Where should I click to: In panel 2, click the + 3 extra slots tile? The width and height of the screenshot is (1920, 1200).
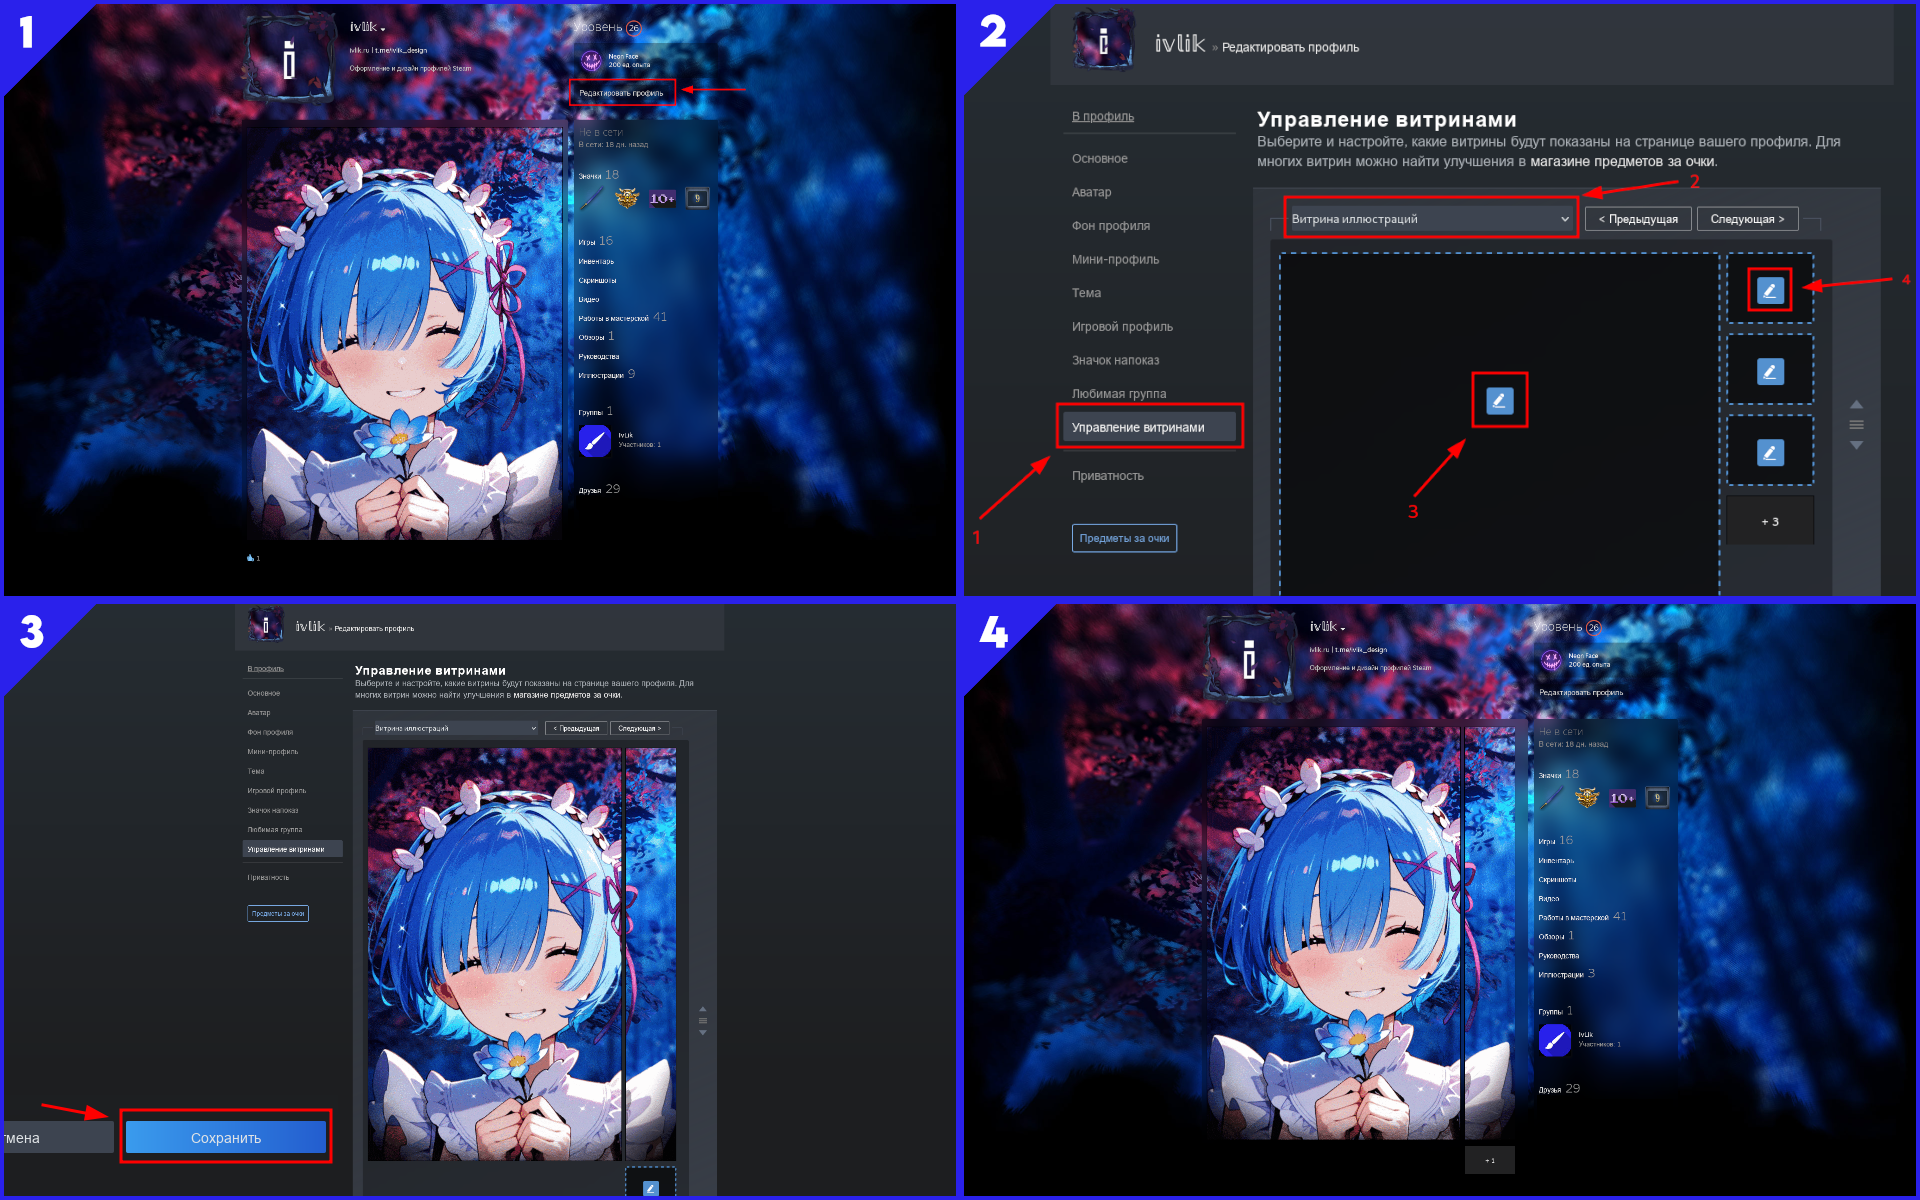pyautogui.click(x=1770, y=521)
